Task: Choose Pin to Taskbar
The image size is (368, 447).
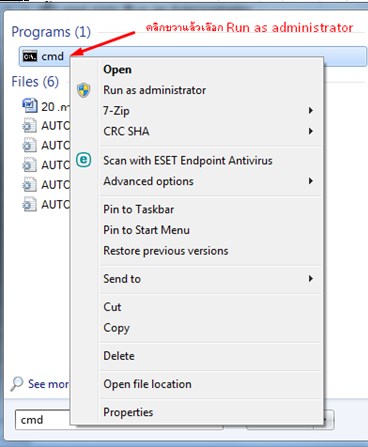Action: click(139, 209)
